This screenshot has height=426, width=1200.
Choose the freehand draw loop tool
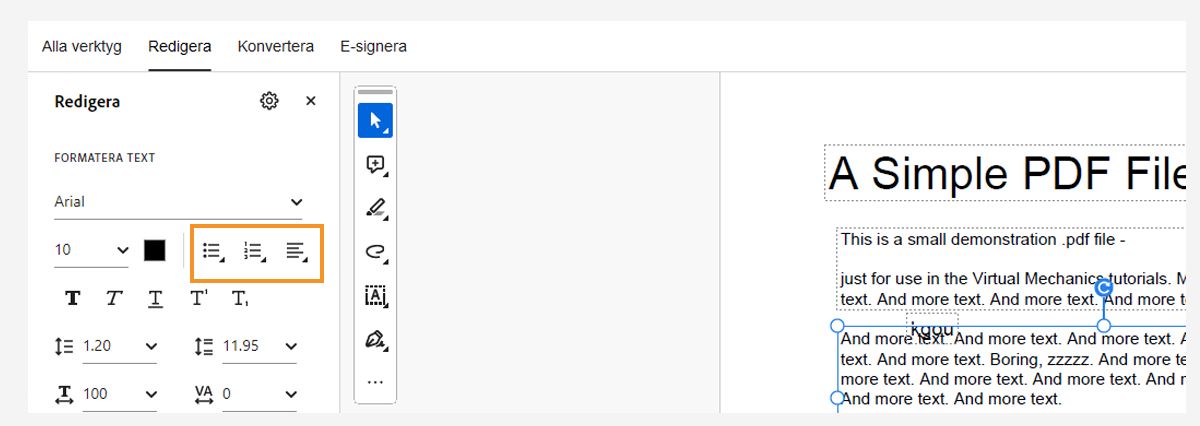(375, 252)
